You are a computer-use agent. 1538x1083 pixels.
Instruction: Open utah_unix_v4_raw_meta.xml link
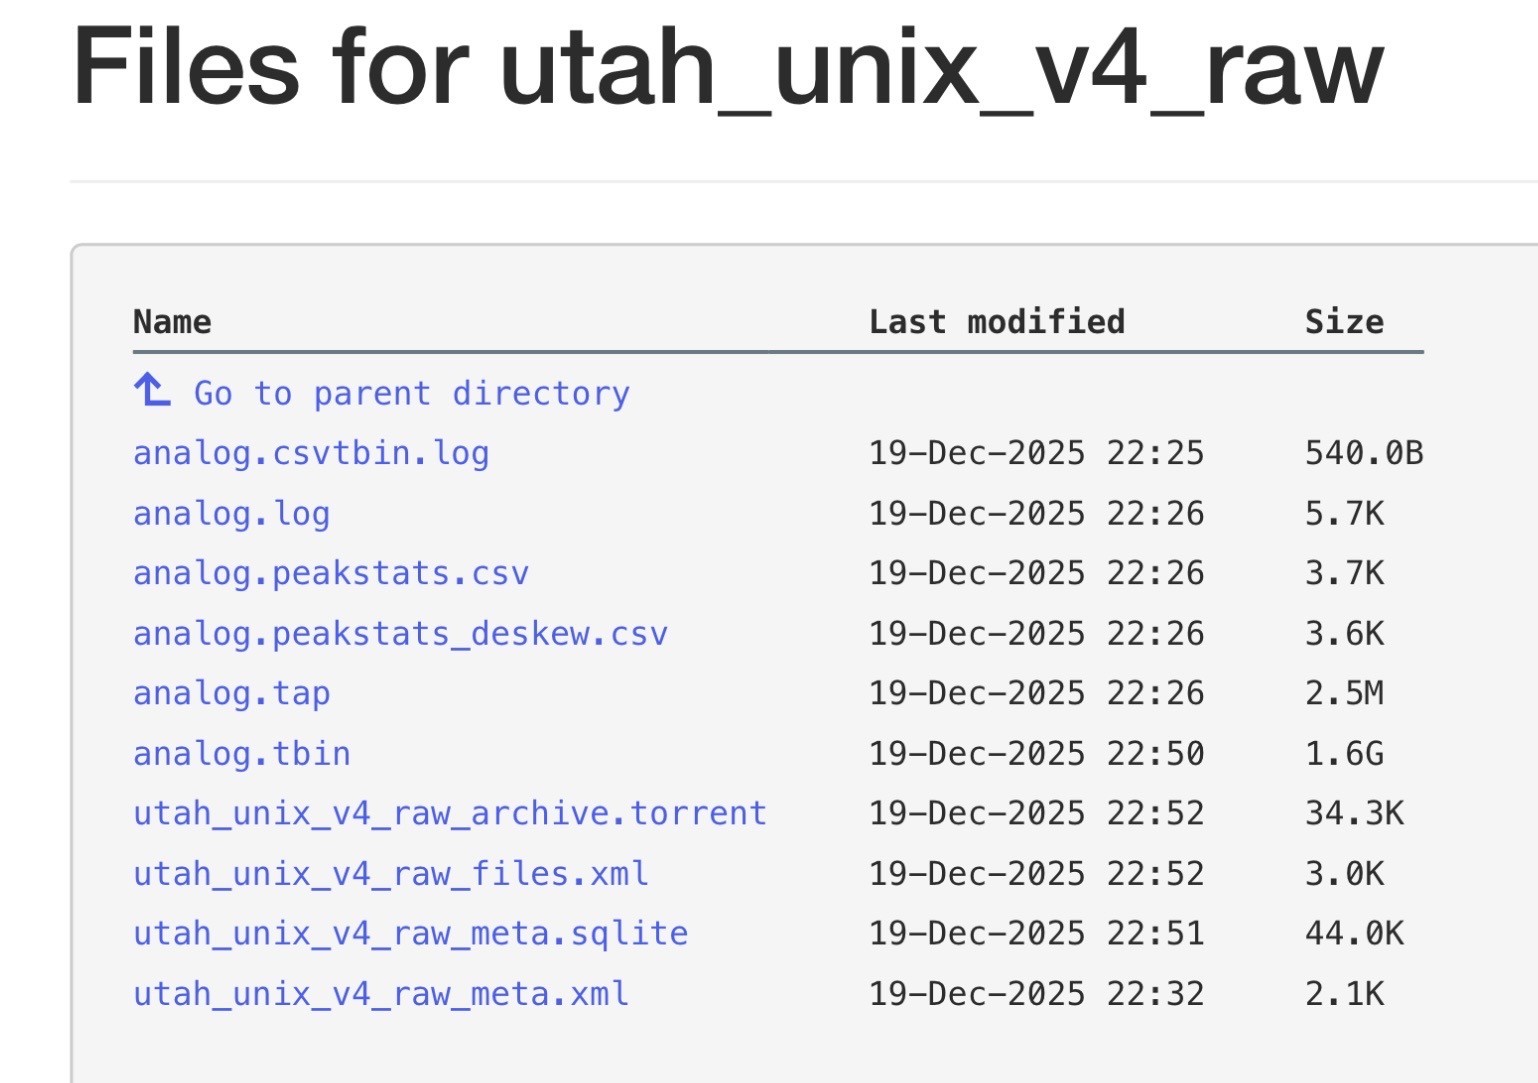(381, 993)
